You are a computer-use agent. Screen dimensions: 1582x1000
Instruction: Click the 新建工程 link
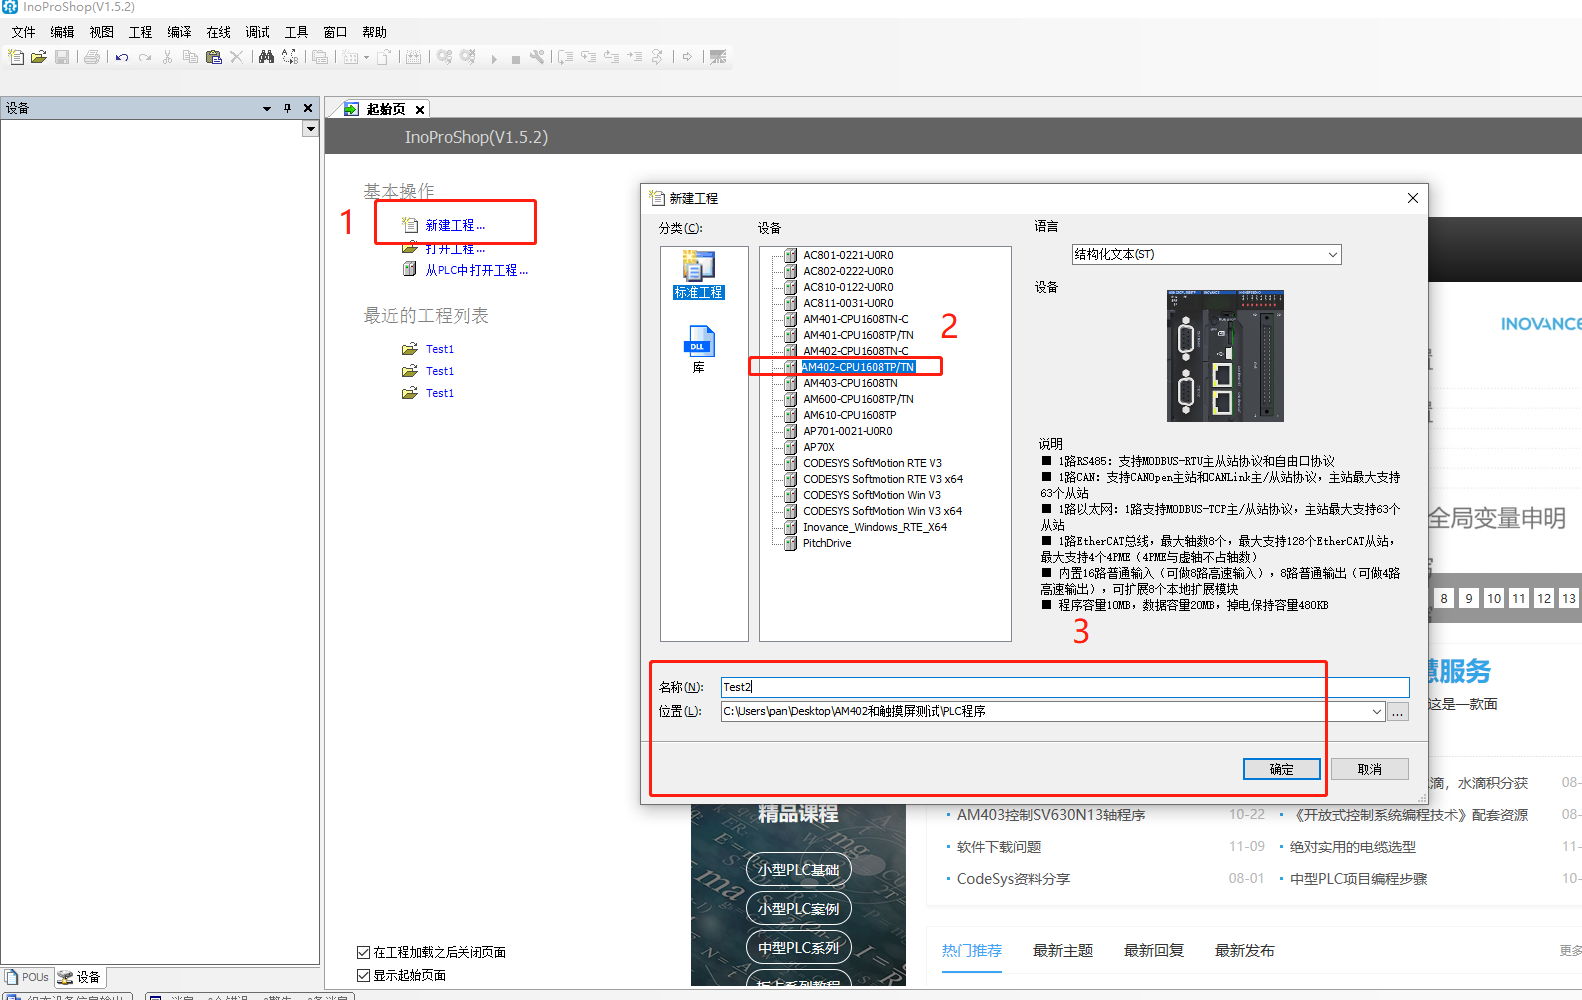coord(455,226)
